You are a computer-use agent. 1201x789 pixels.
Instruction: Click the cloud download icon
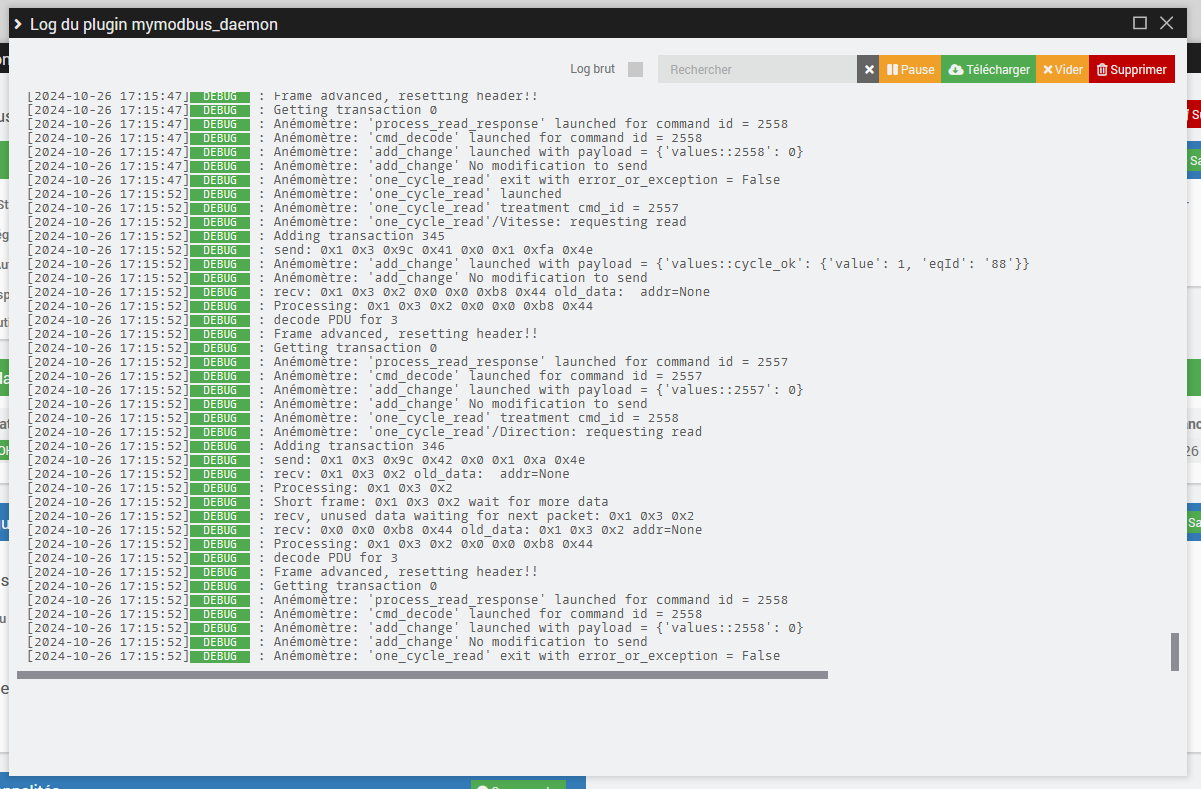click(x=955, y=70)
